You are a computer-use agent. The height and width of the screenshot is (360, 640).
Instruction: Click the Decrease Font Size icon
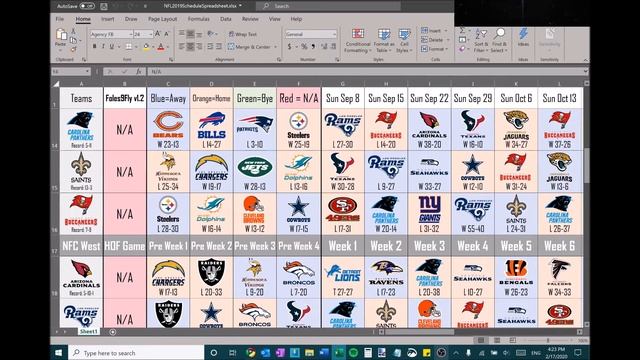tap(167, 34)
